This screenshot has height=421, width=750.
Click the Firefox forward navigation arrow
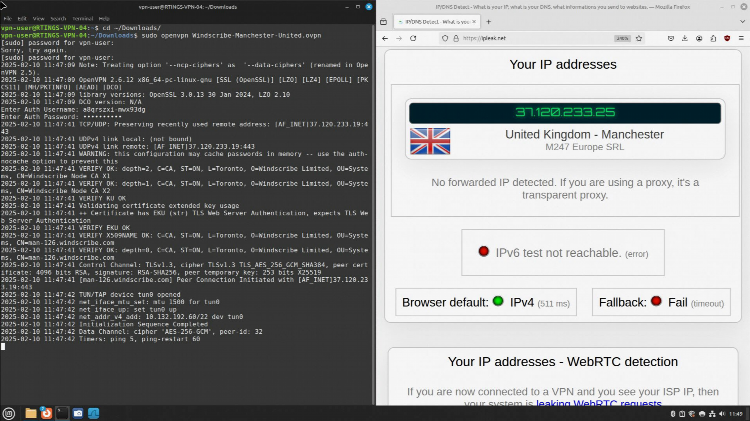(x=399, y=38)
